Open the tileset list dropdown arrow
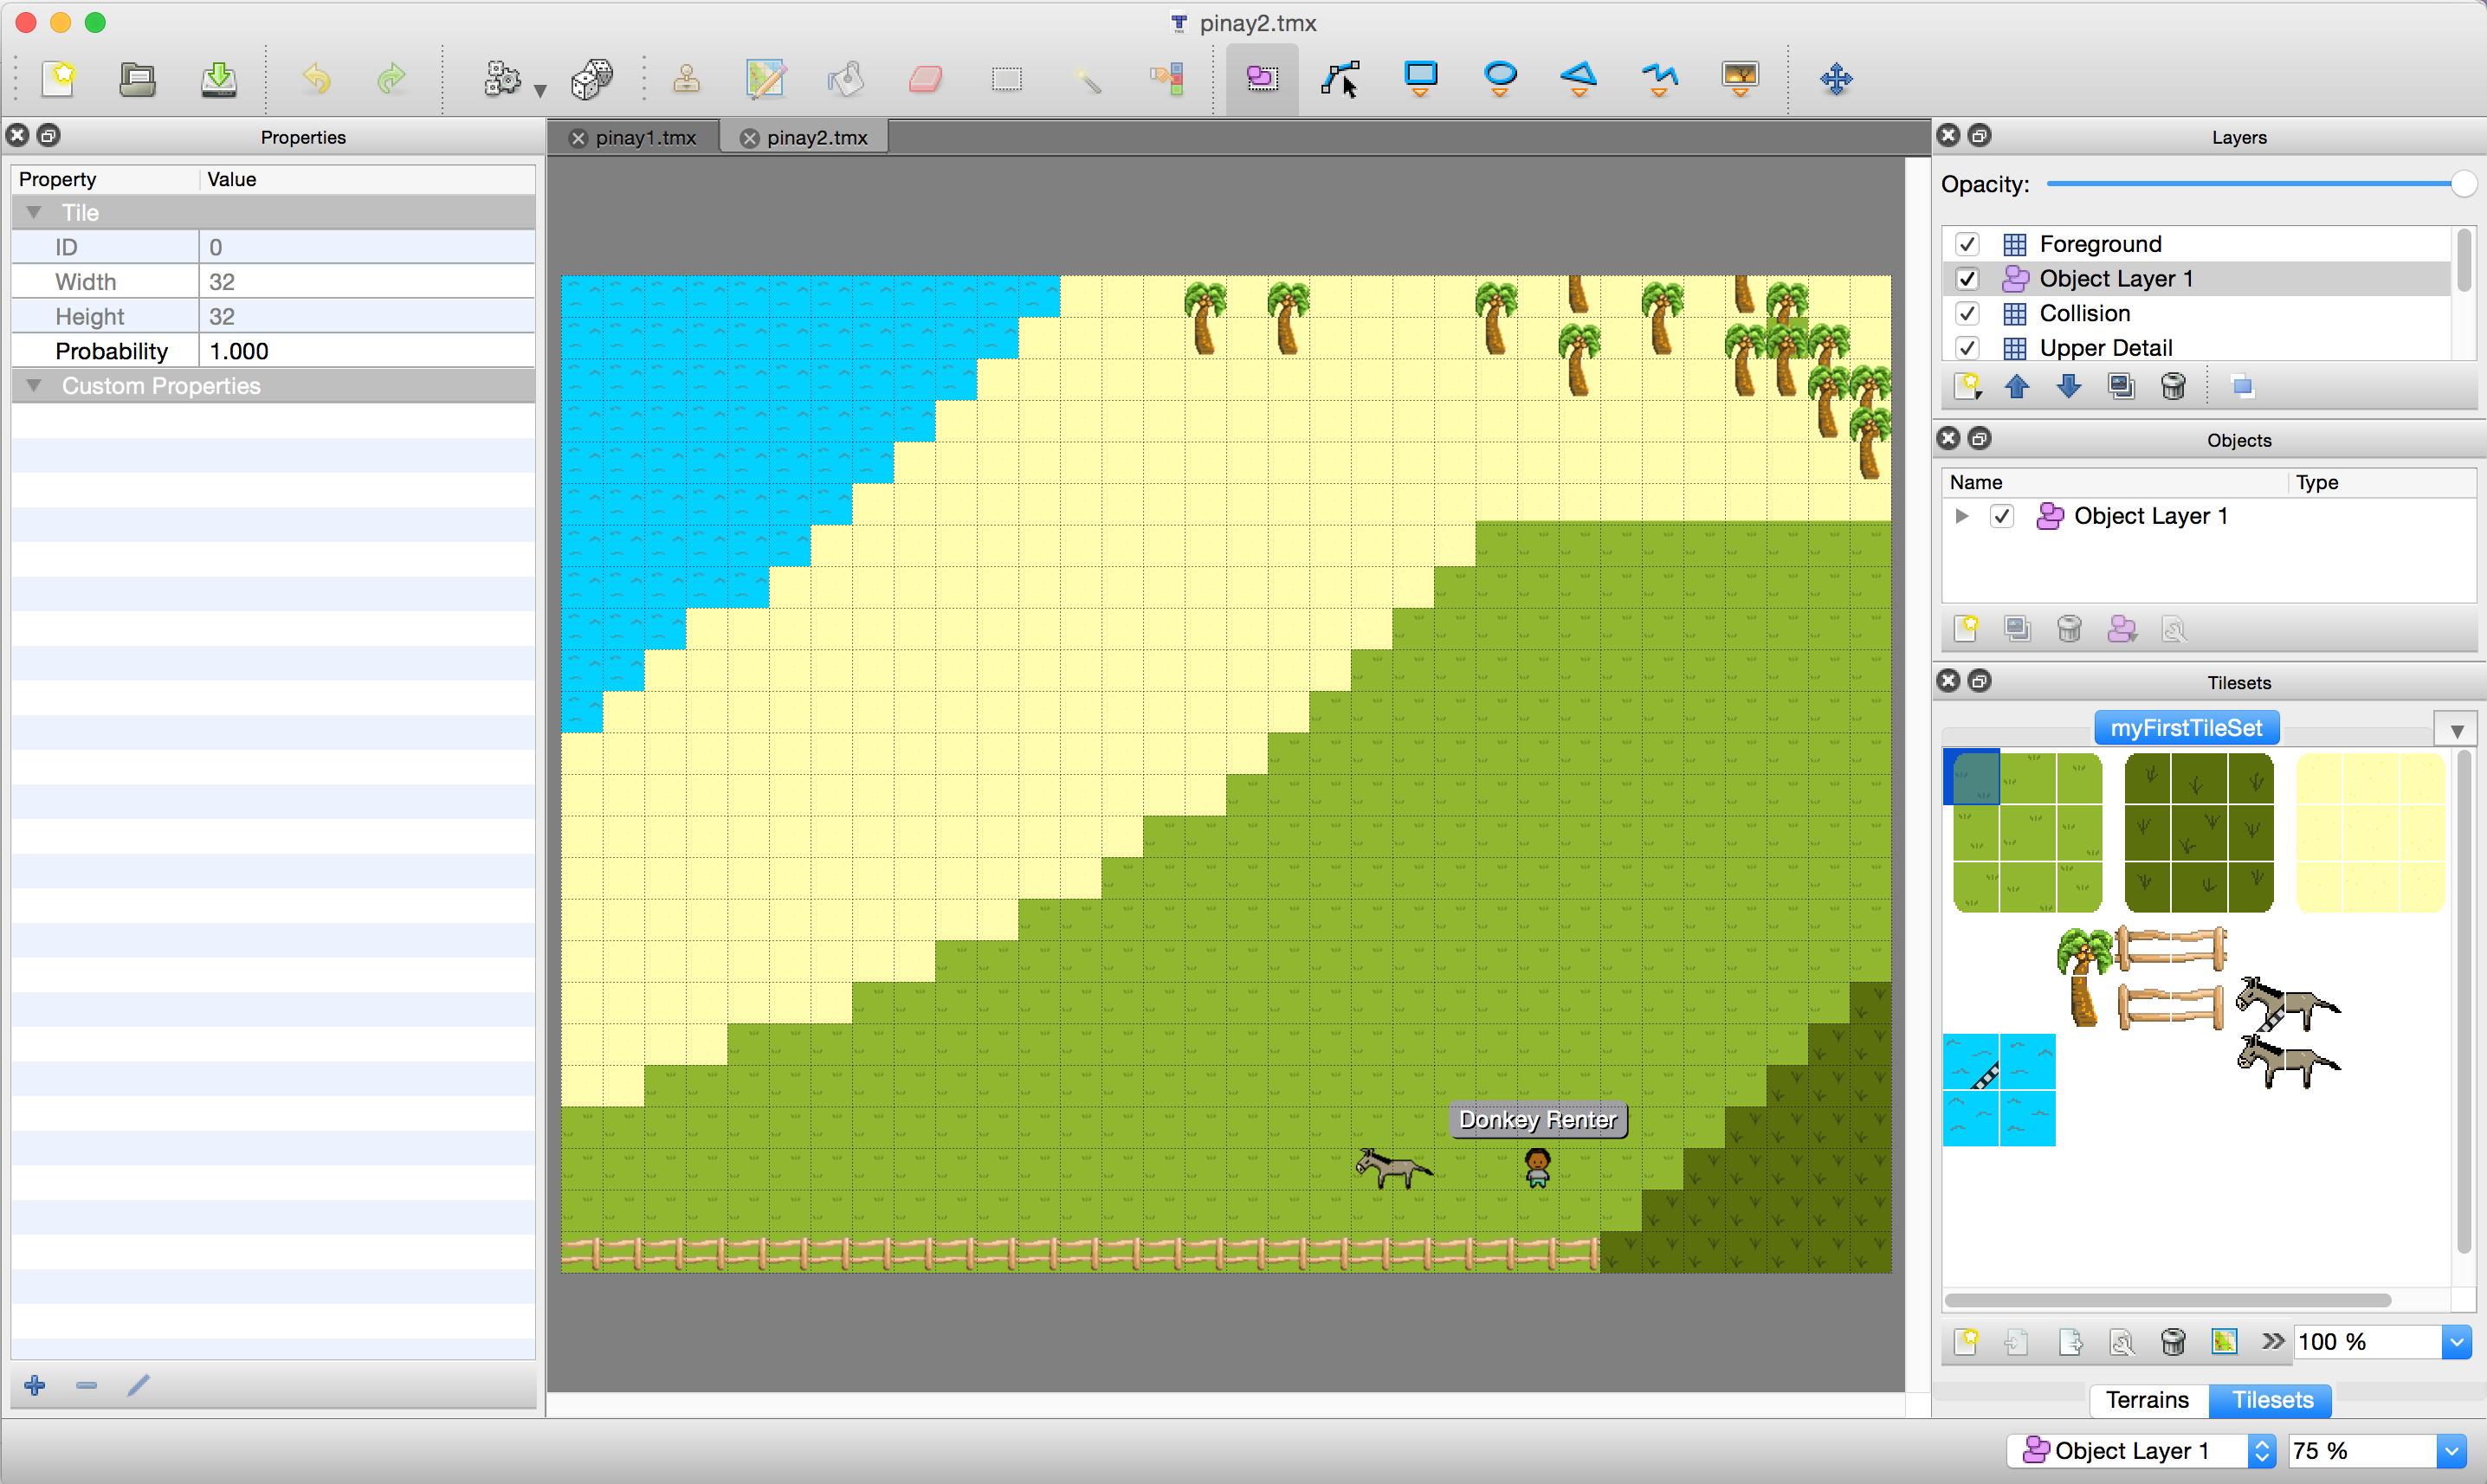Image resolution: width=2487 pixels, height=1484 pixels. coord(2457,731)
